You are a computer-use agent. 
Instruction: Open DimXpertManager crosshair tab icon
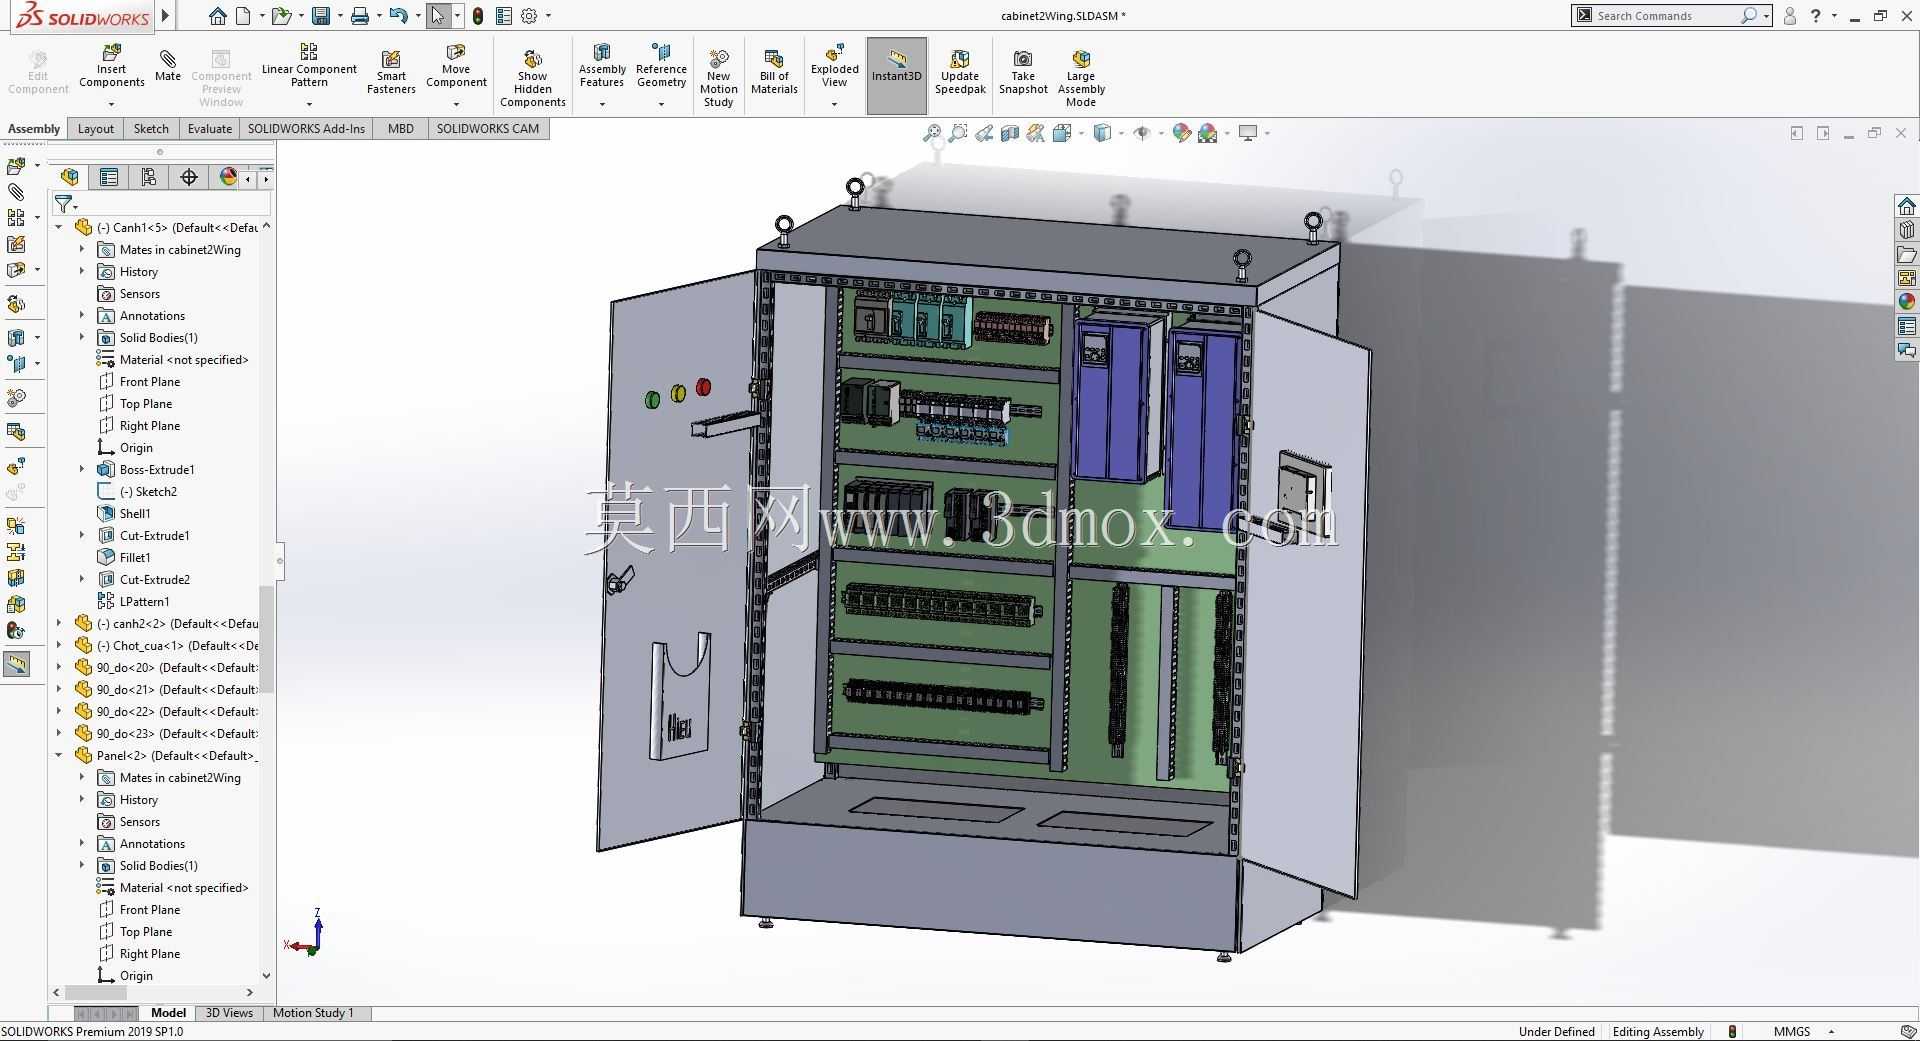coord(189,177)
